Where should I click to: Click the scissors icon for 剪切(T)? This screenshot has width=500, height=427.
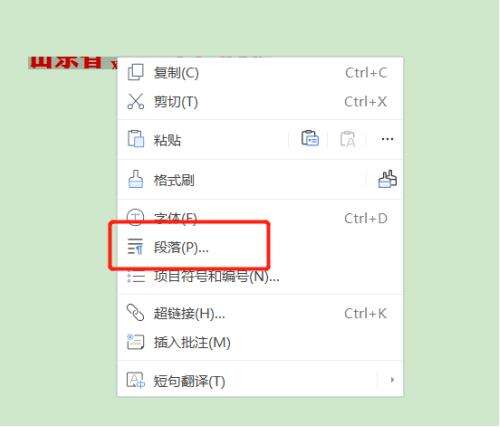[x=136, y=101]
